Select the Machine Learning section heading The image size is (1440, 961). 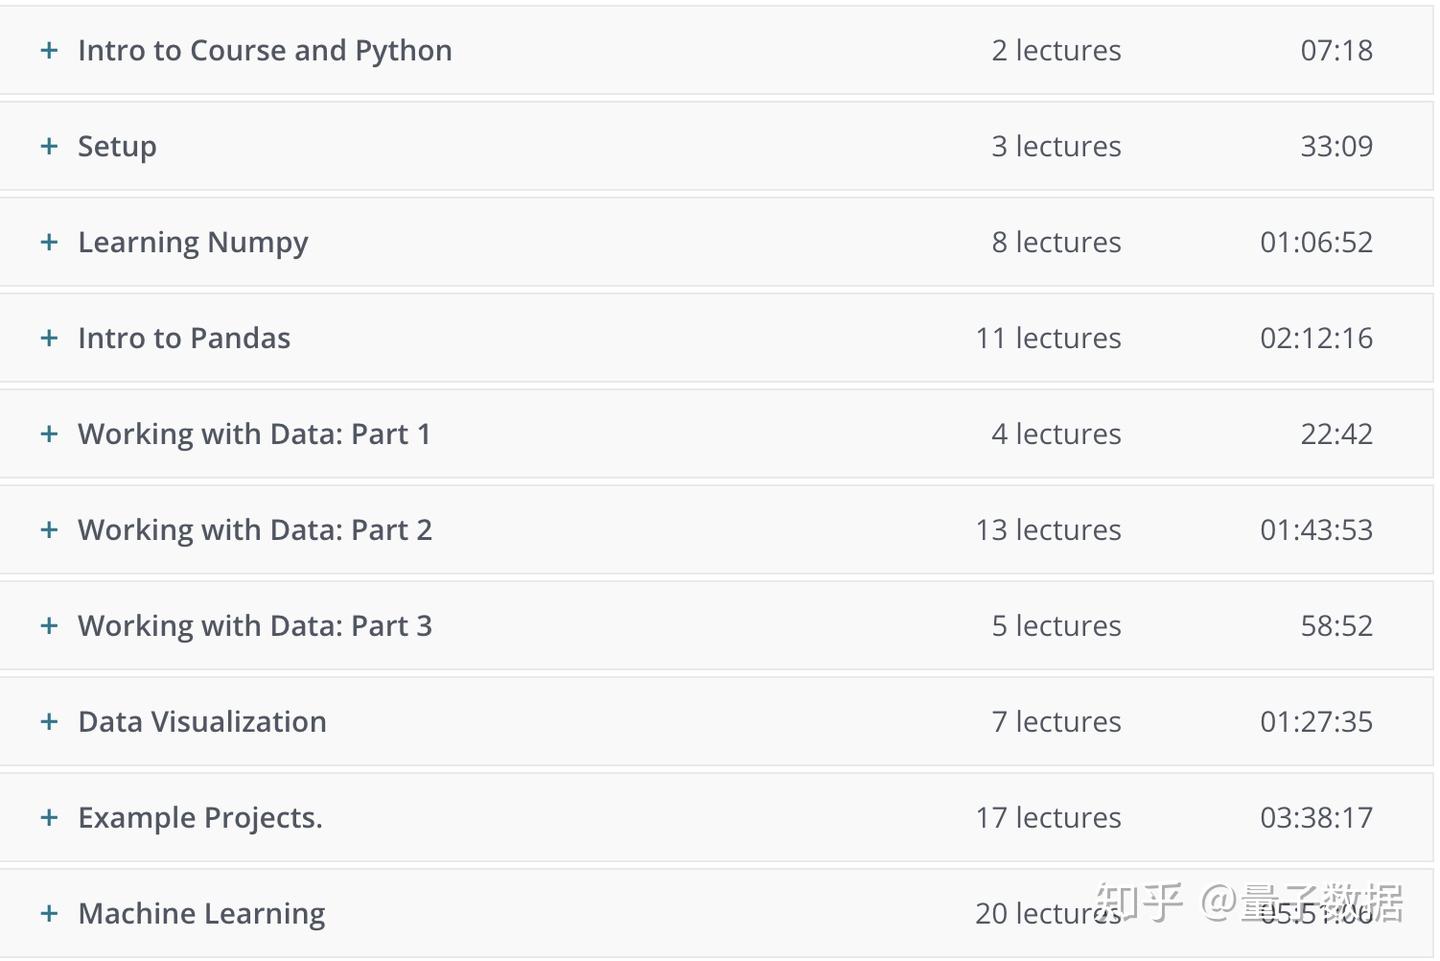[x=201, y=914]
